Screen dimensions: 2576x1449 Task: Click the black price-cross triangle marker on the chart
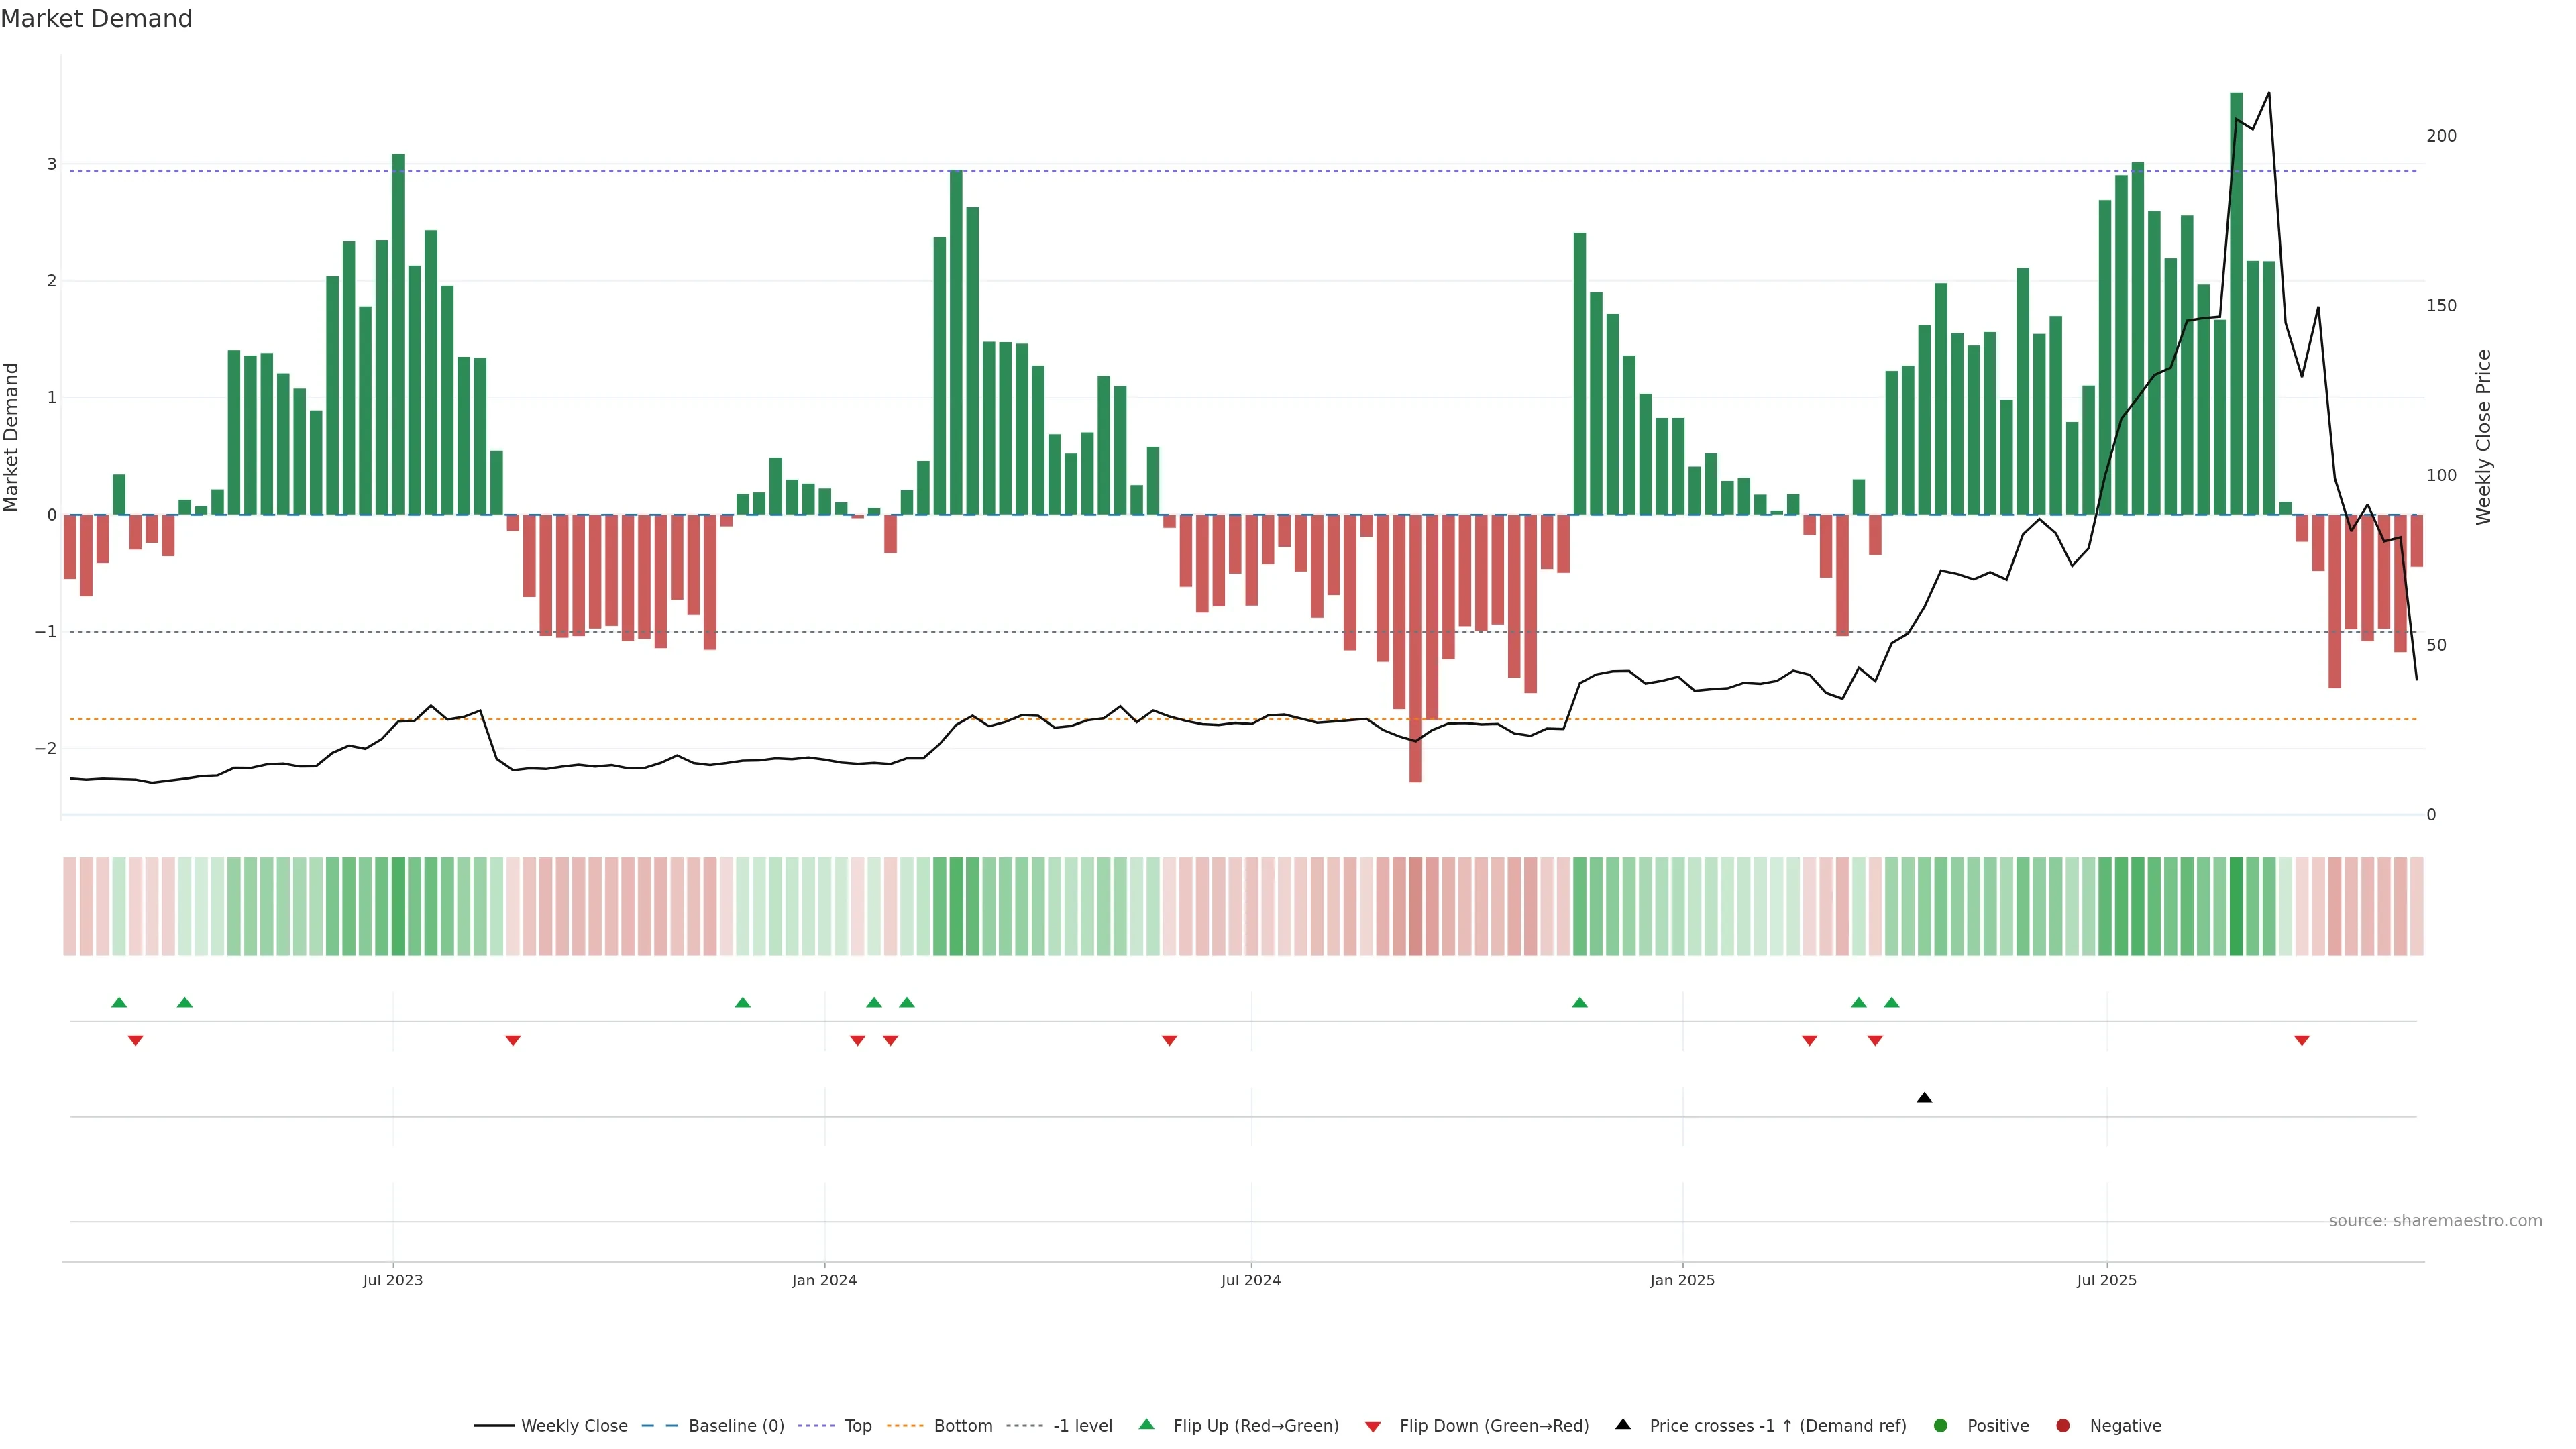[1924, 1098]
